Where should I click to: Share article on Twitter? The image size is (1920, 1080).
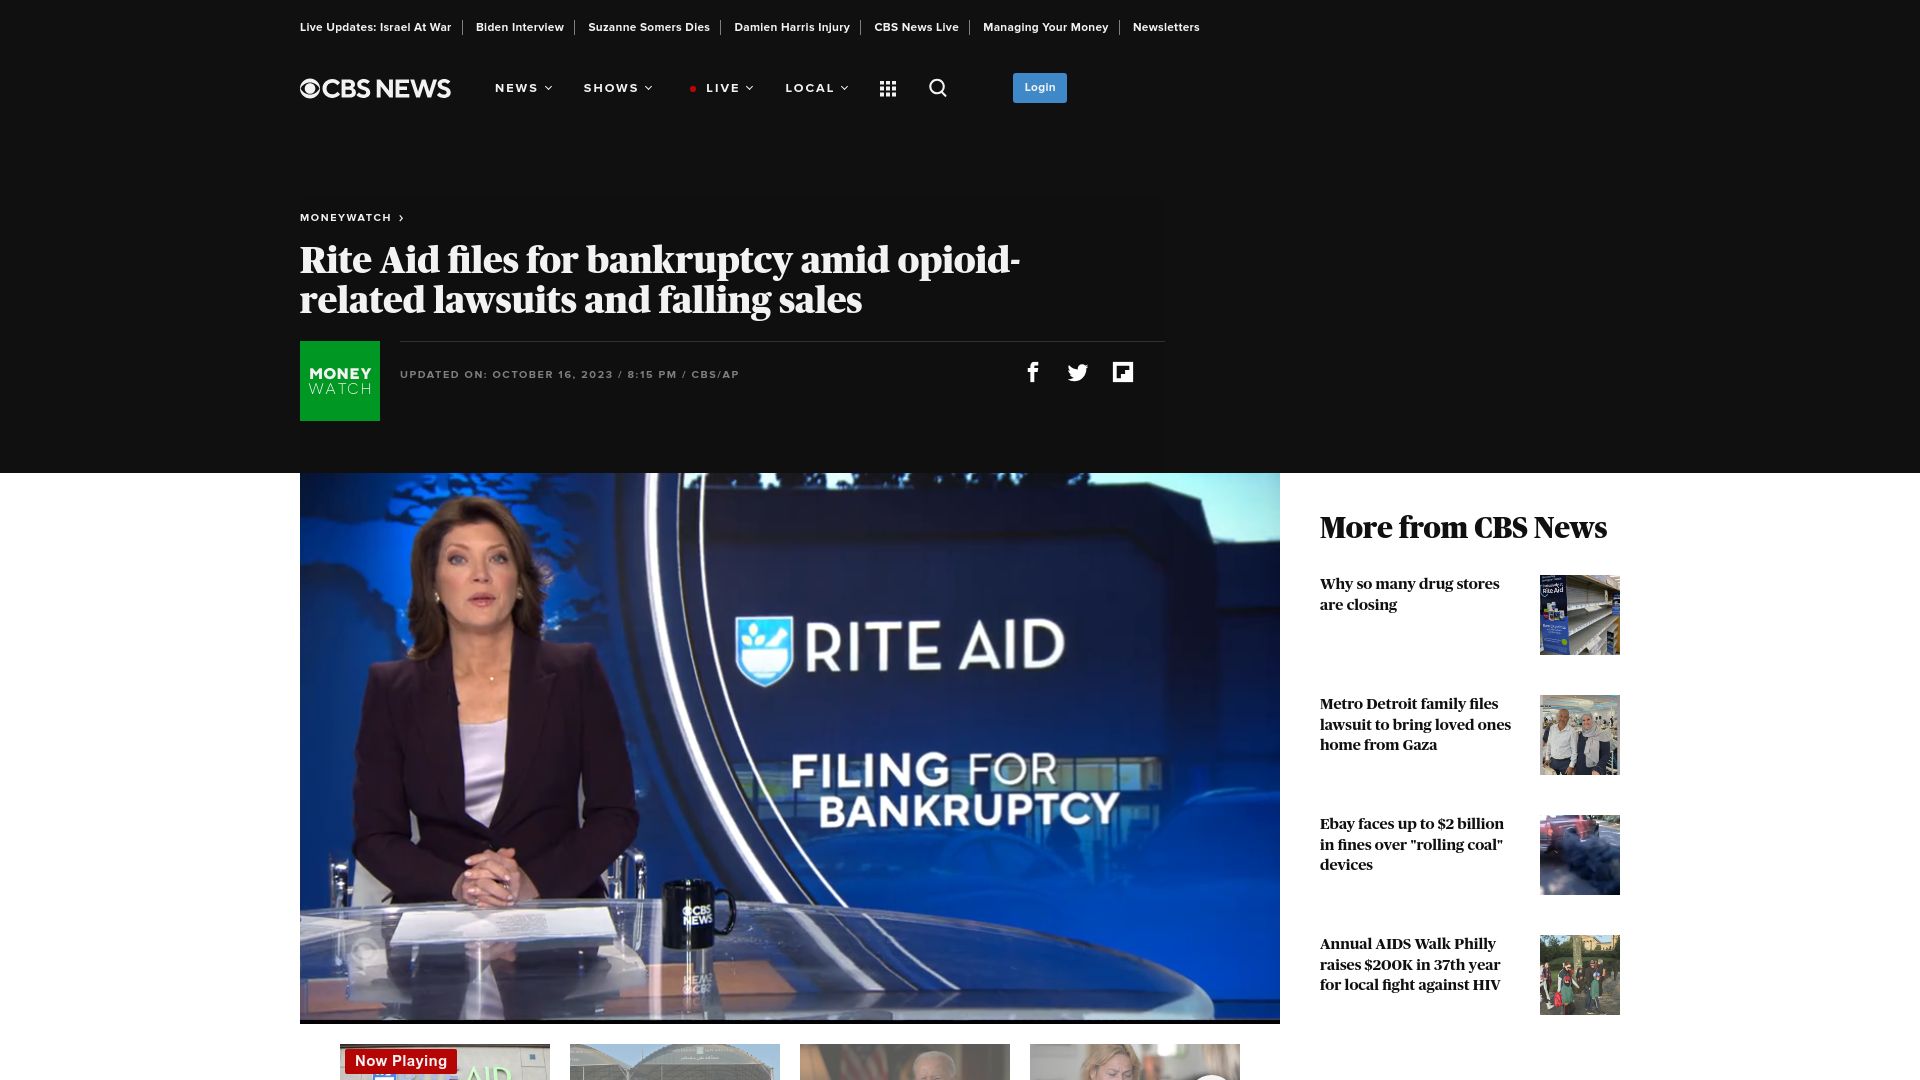1077,372
